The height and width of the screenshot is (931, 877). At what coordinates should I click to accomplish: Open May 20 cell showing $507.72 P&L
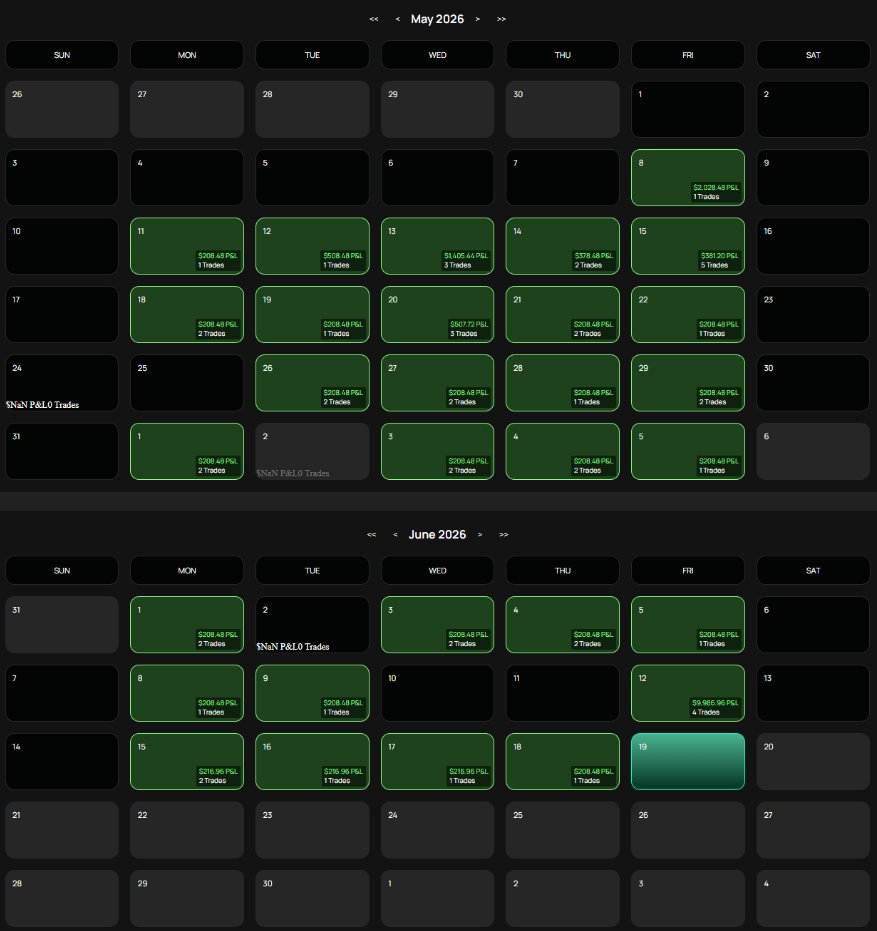tap(437, 315)
